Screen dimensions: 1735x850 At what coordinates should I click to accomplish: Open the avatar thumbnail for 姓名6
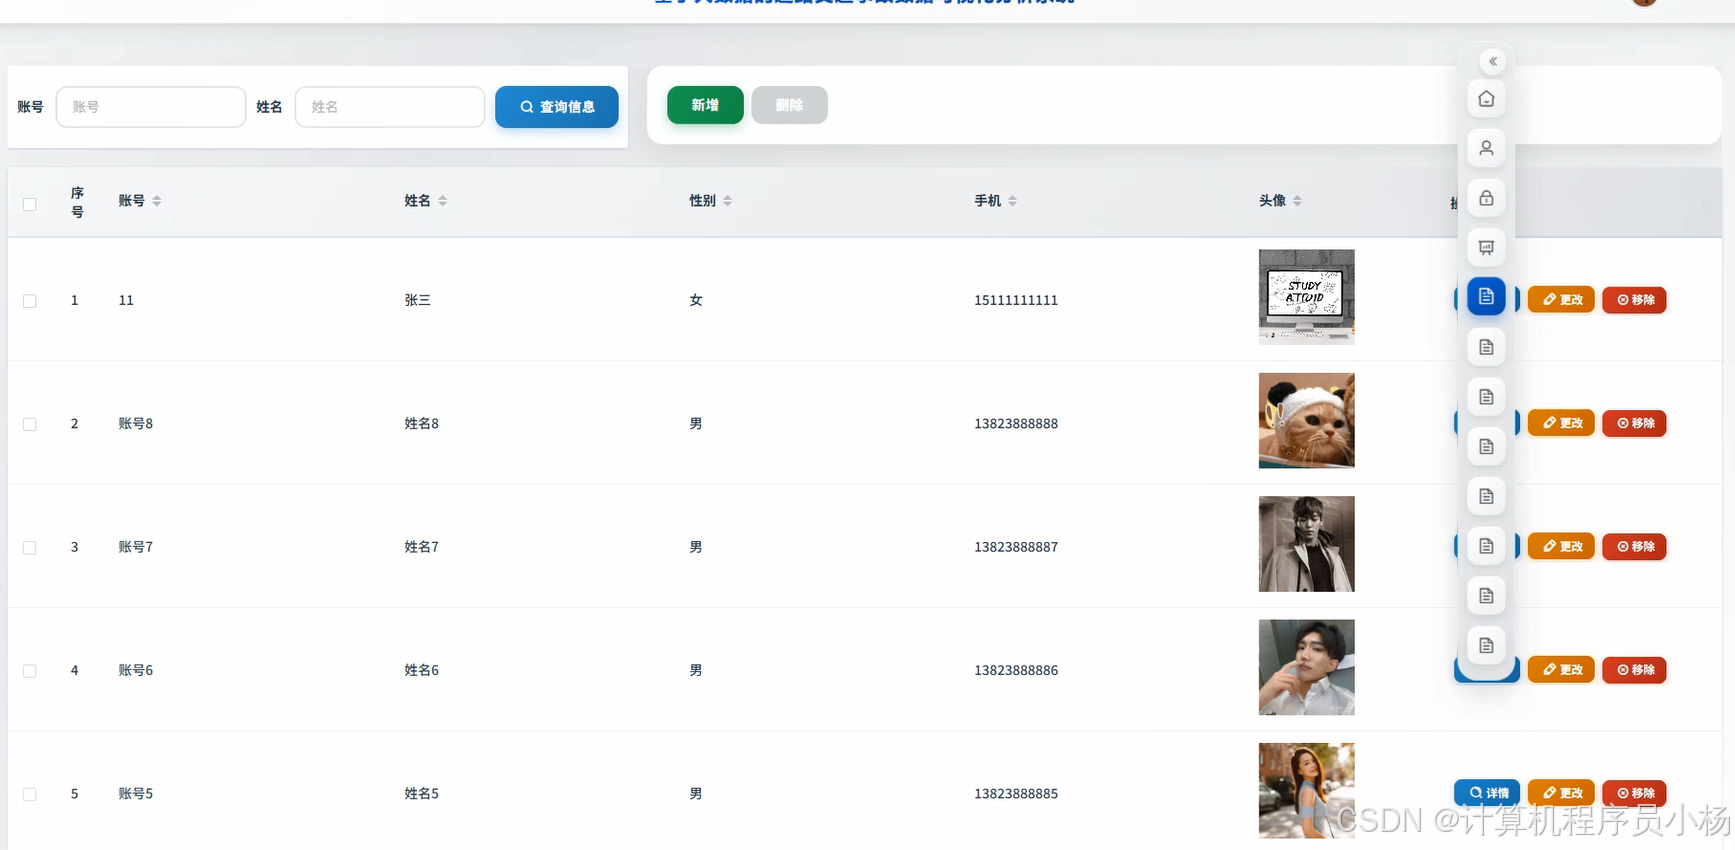1306,667
